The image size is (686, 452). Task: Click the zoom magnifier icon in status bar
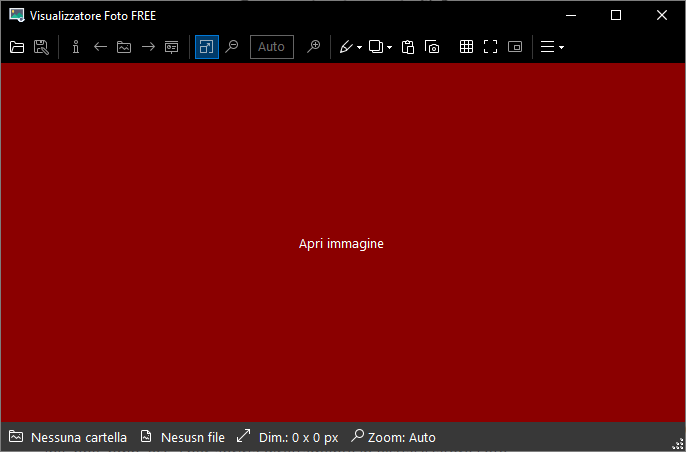pos(357,436)
